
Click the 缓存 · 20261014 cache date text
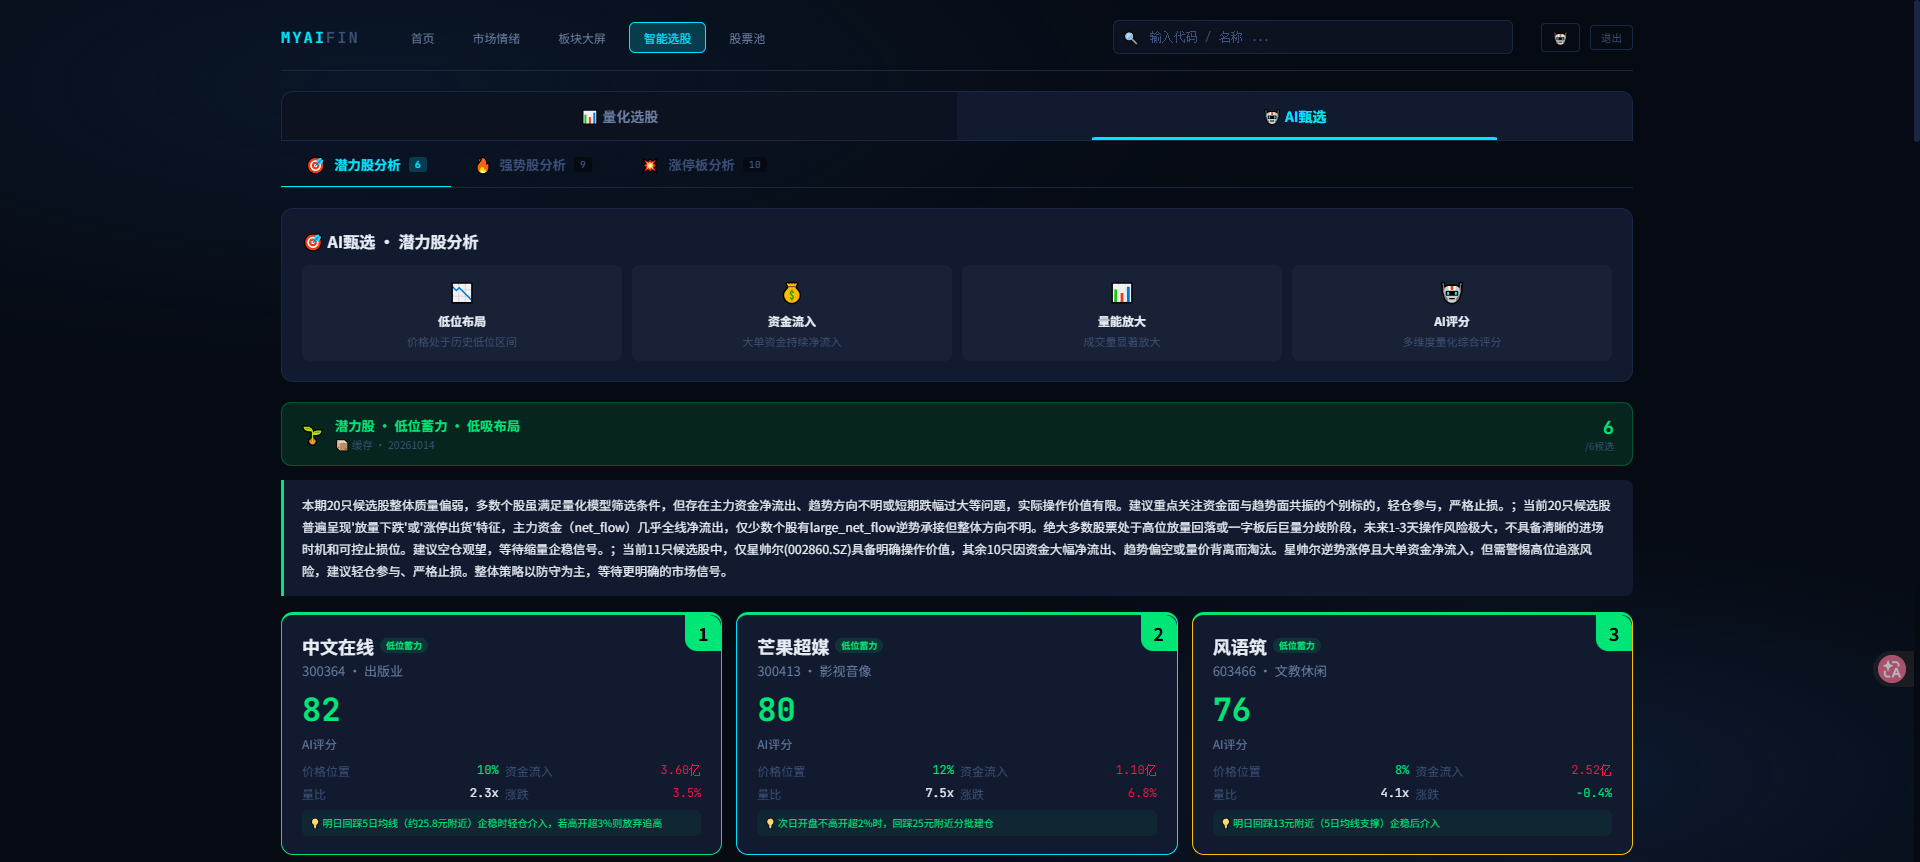[392, 446]
